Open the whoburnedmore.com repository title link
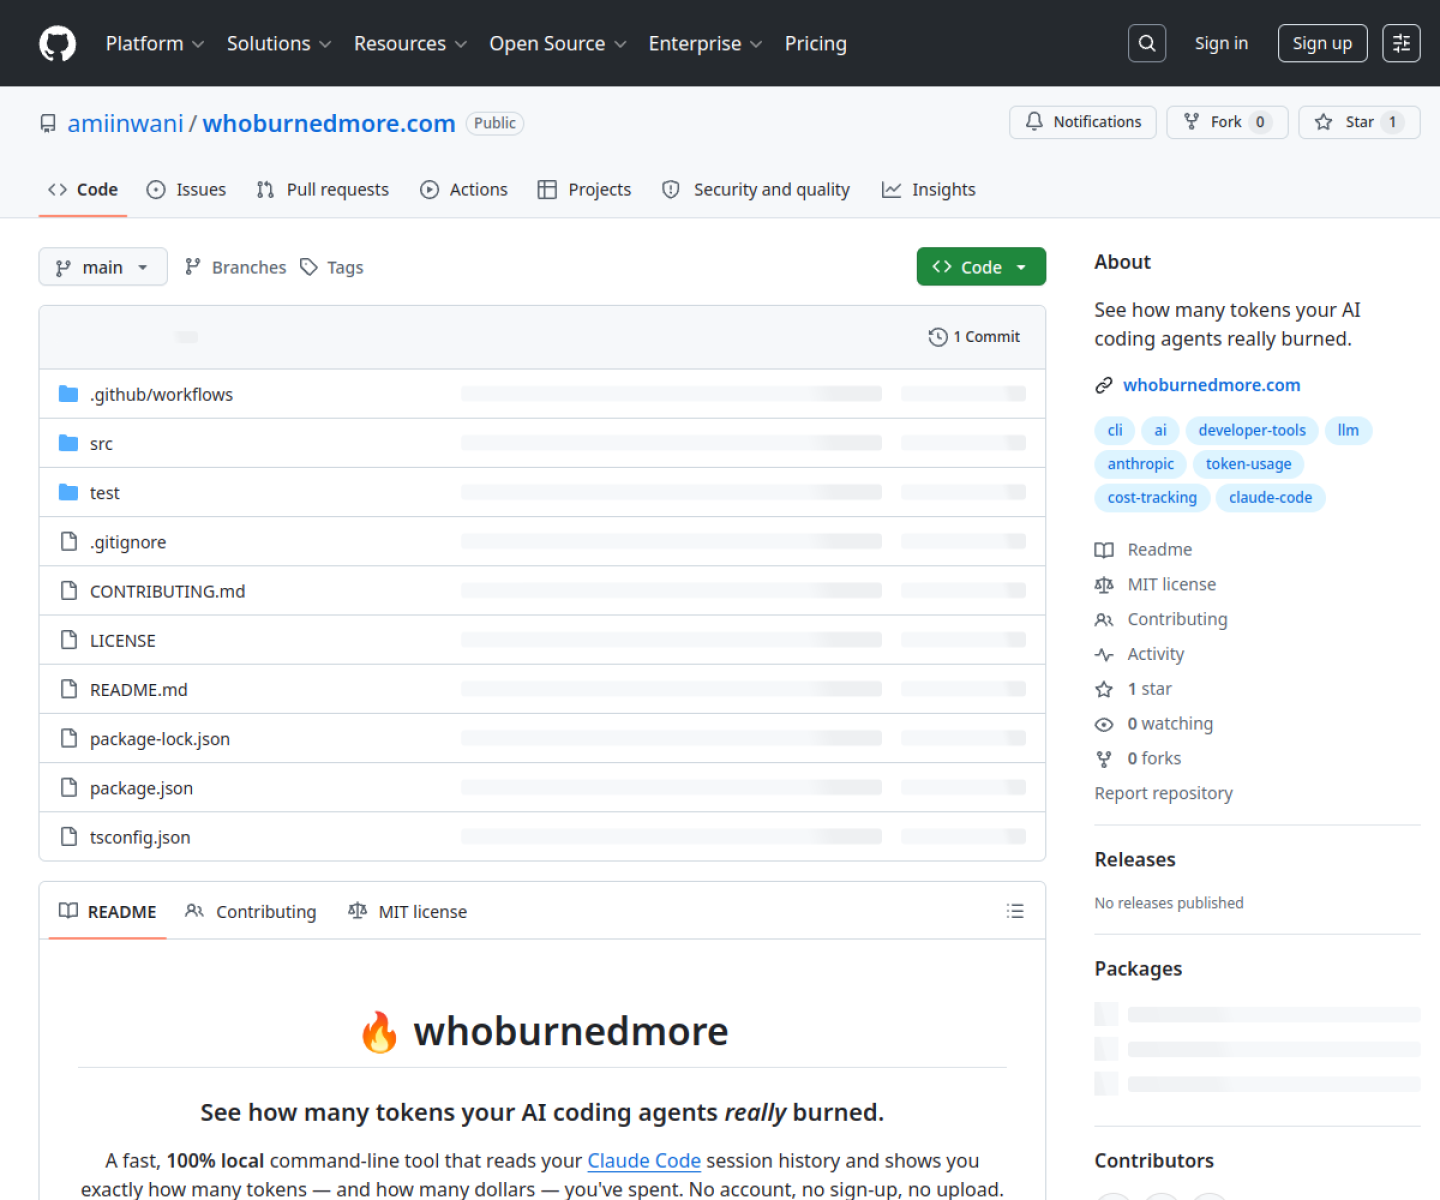The height and width of the screenshot is (1200, 1440). pyautogui.click(x=329, y=123)
